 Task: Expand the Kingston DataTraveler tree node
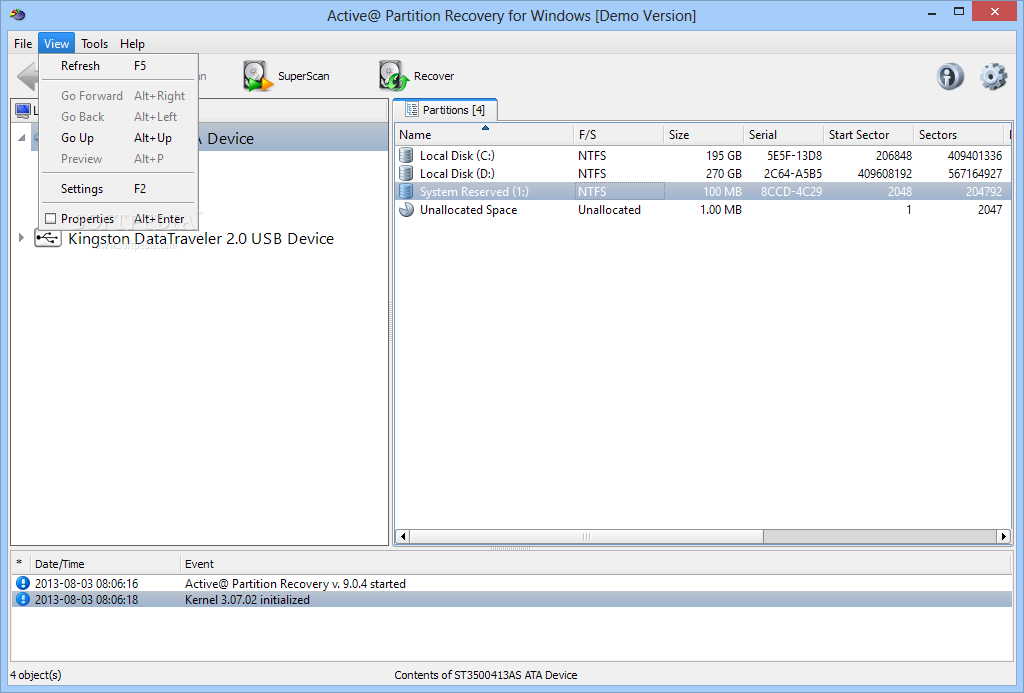[x=21, y=238]
